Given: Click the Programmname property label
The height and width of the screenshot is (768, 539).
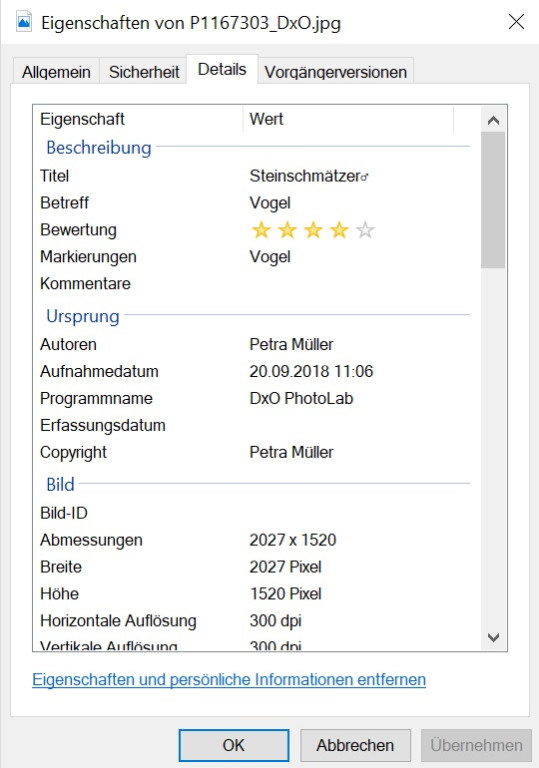Looking at the screenshot, I should 96,398.
